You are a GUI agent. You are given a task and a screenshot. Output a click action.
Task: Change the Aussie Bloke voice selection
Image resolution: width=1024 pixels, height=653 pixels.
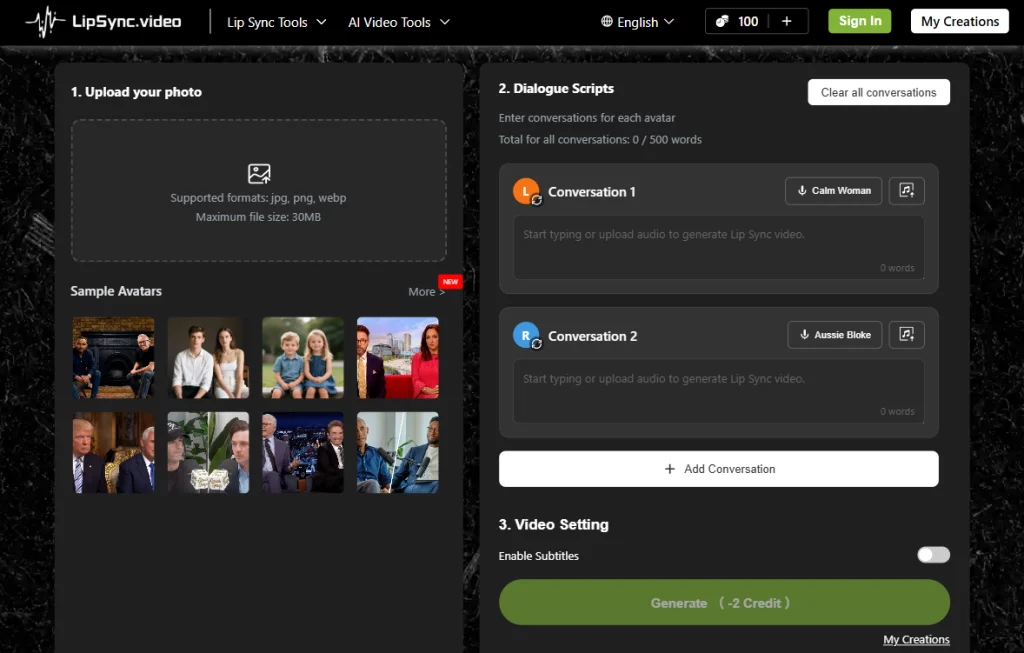point(834,335)
